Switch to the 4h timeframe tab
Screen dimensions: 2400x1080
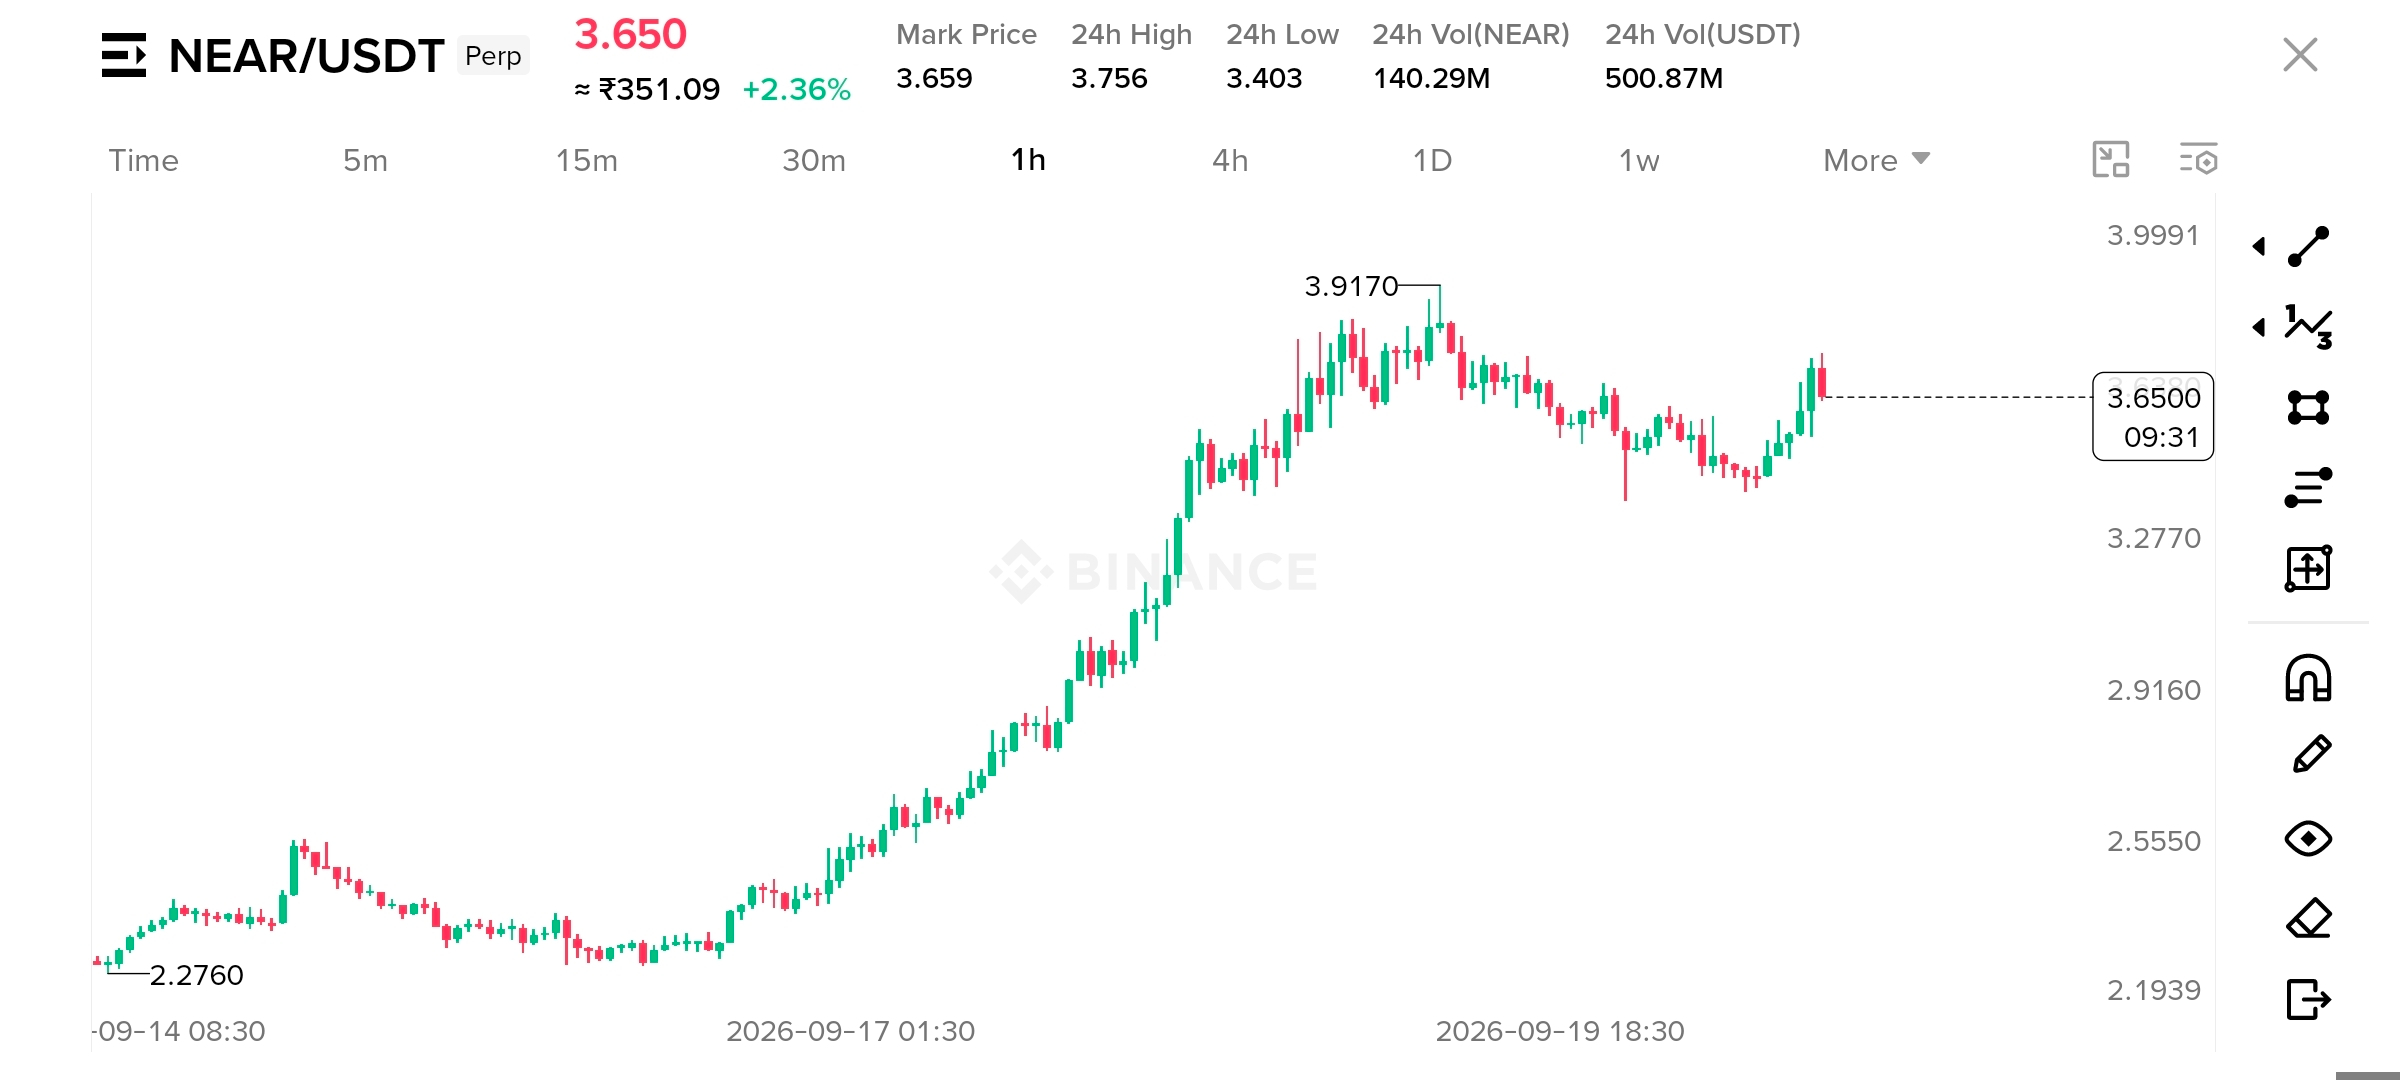coord(1230,160)
